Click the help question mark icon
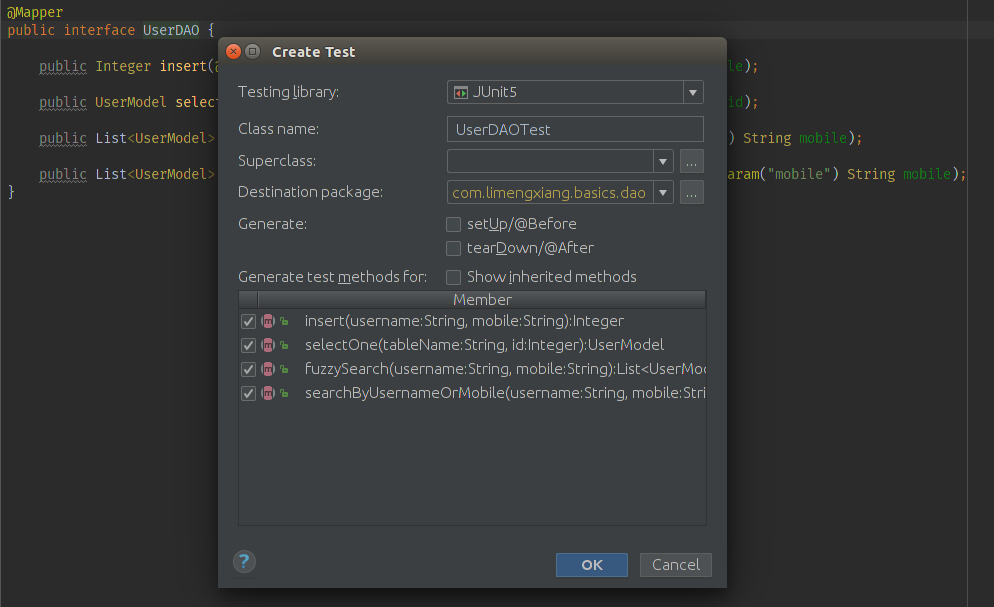Screen dimensions: 994x607 (x=244, y=561)
